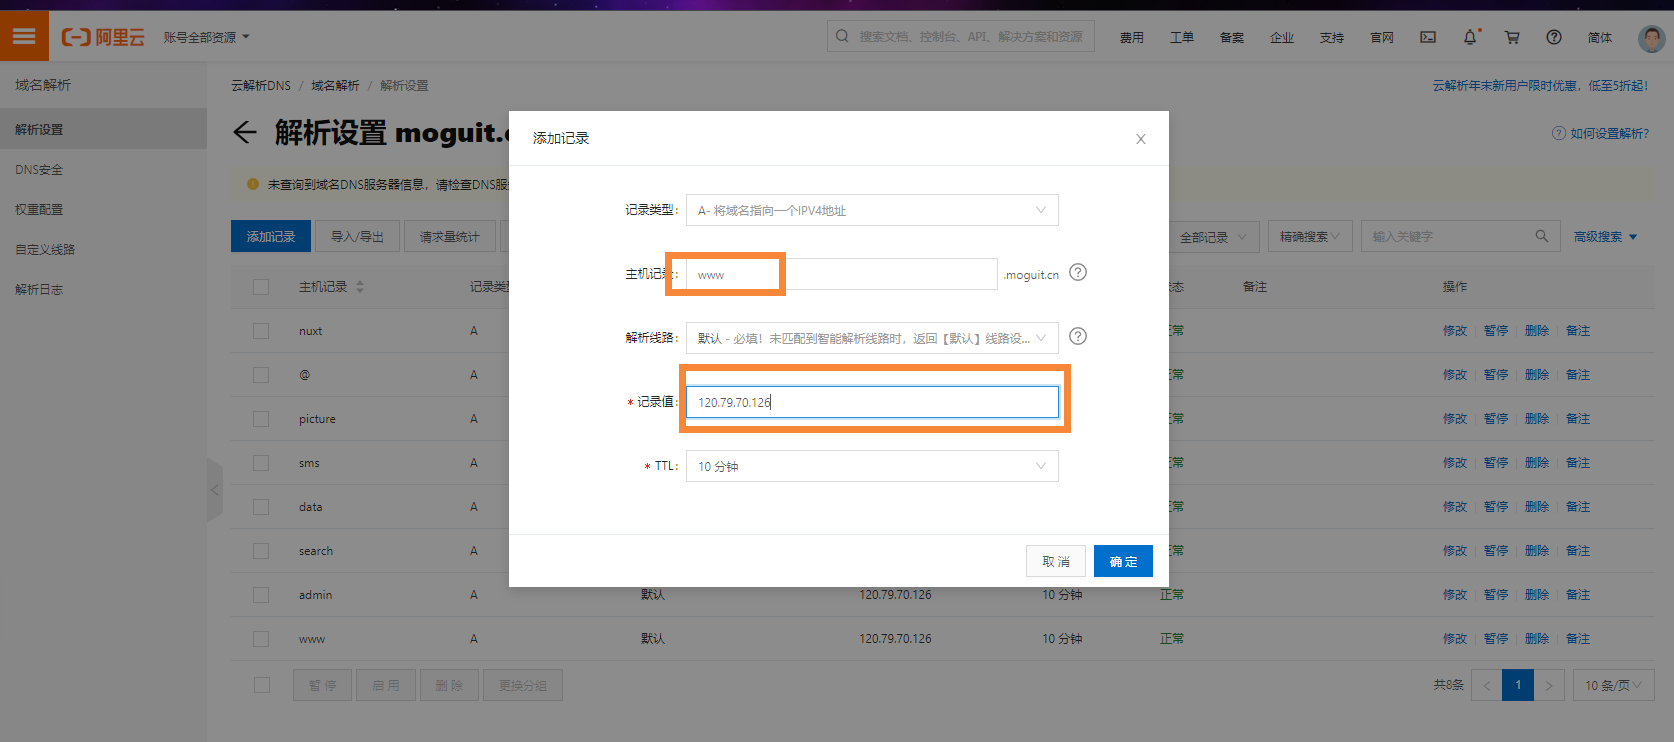Image resolution: width=1674 pixels, height=742 pixels.
Task: Collapse the left sidebar handle
Action: pos(214,490)
